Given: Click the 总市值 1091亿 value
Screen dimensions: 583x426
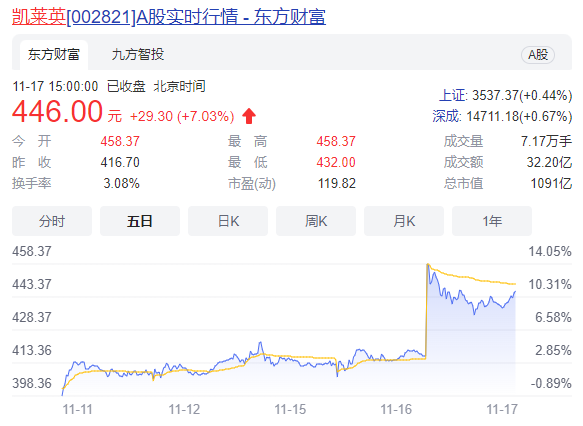Looking at the screenshot, I should (x=551, y=183).
